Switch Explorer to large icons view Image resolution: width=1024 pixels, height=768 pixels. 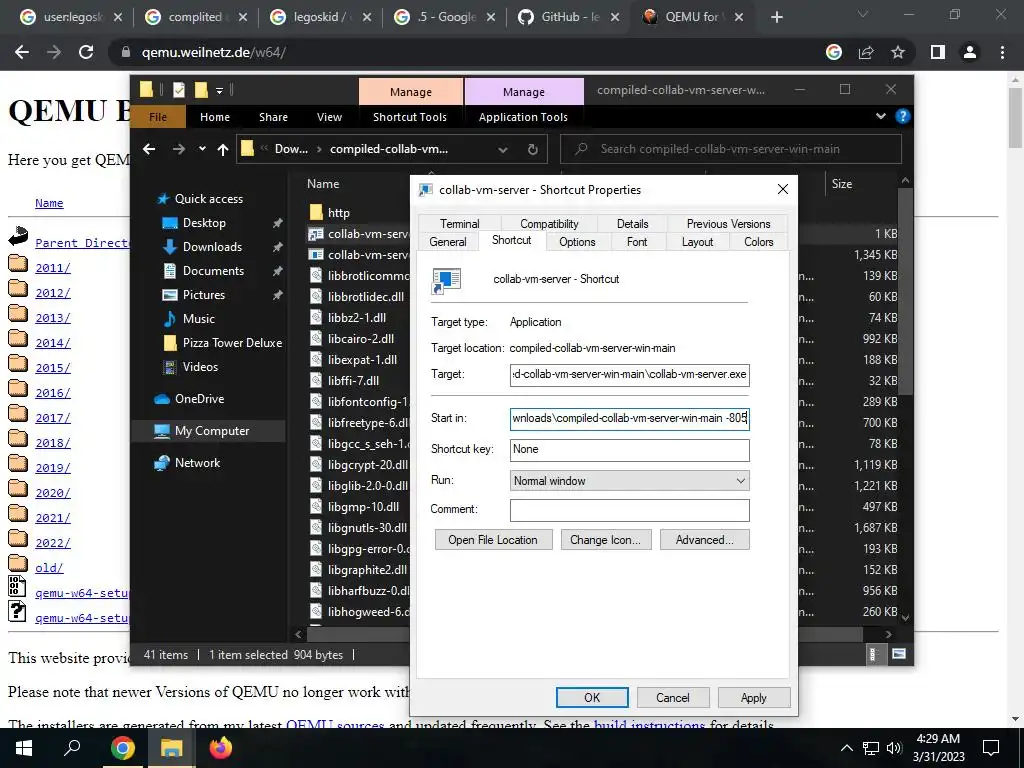click(x=899, y=654)
